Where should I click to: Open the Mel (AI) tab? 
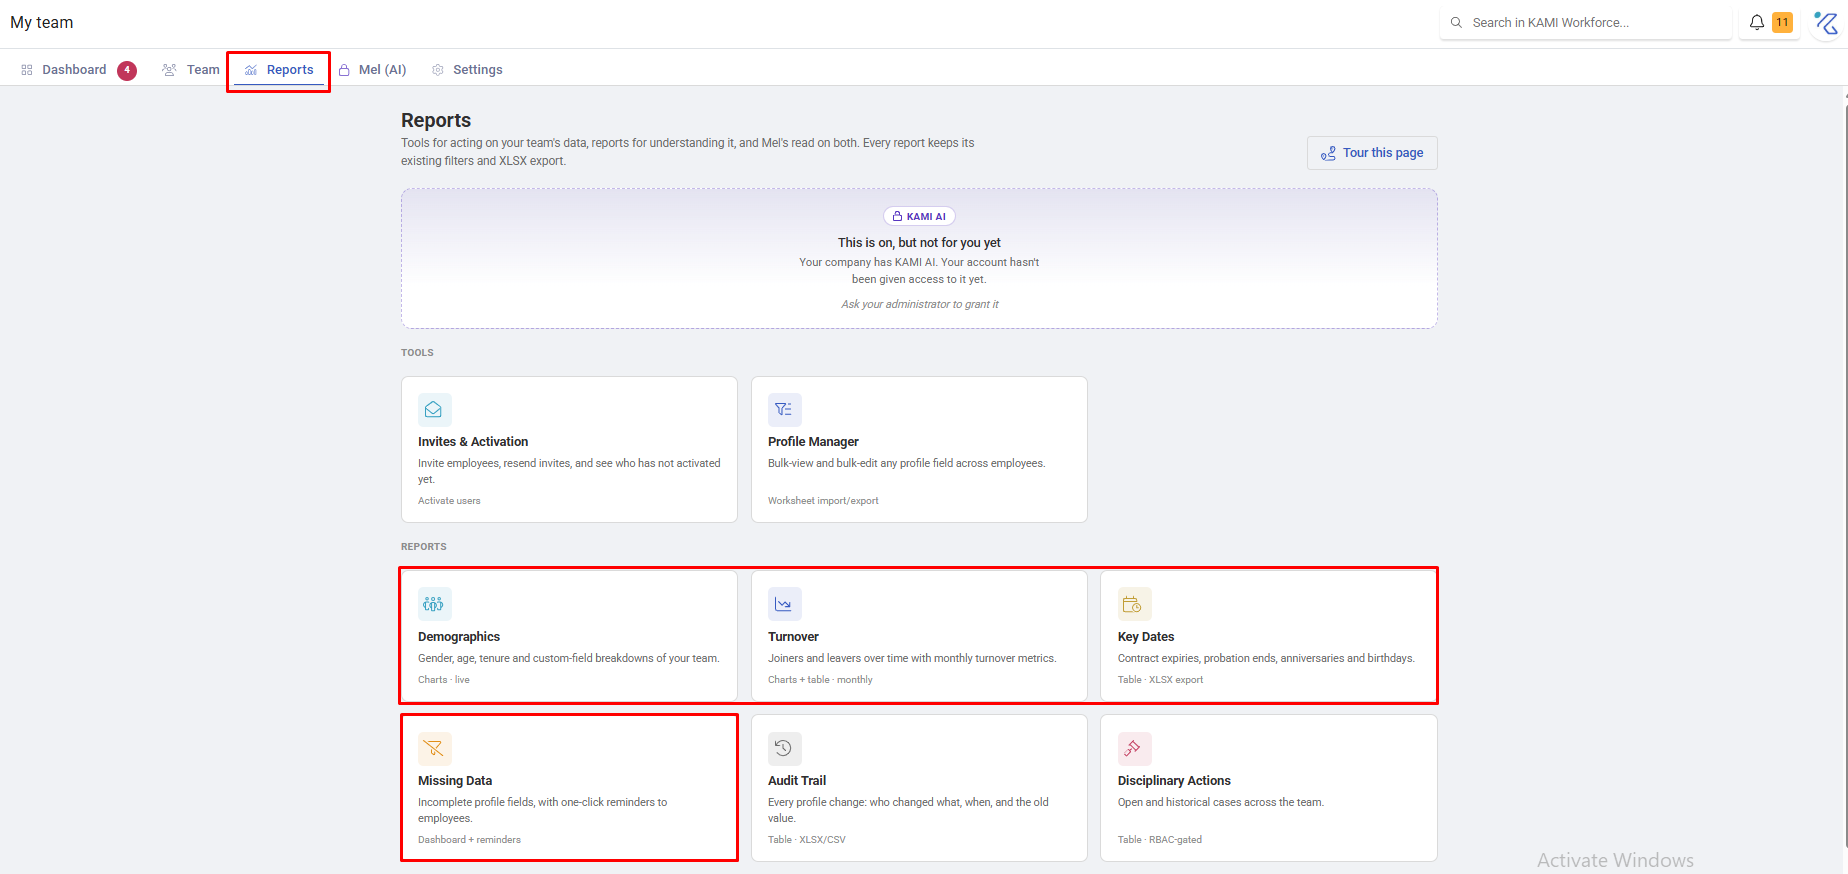point(372,70)
